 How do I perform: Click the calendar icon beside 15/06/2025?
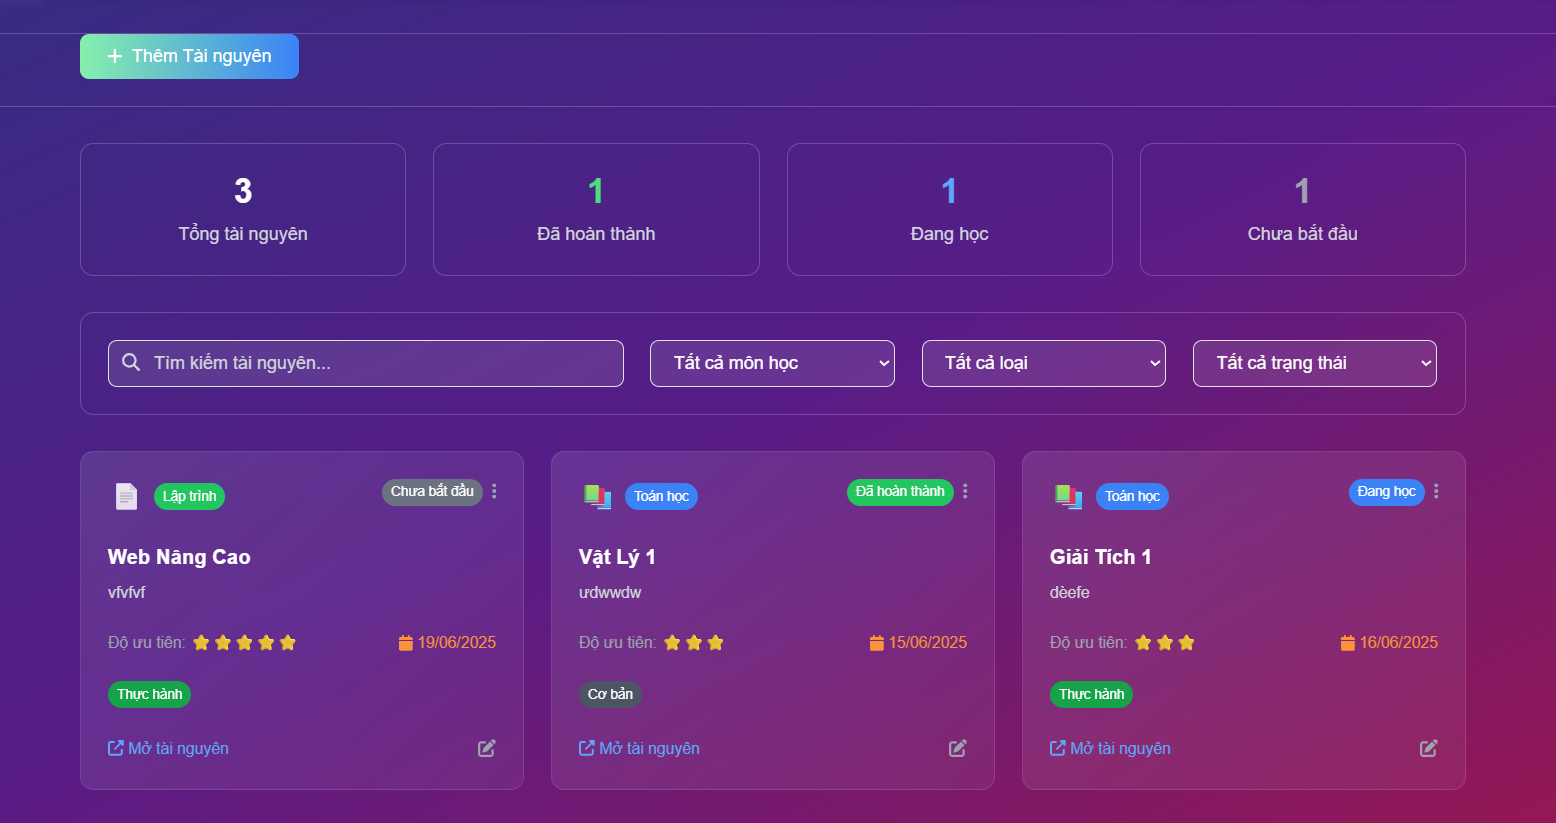coord(877,643)
